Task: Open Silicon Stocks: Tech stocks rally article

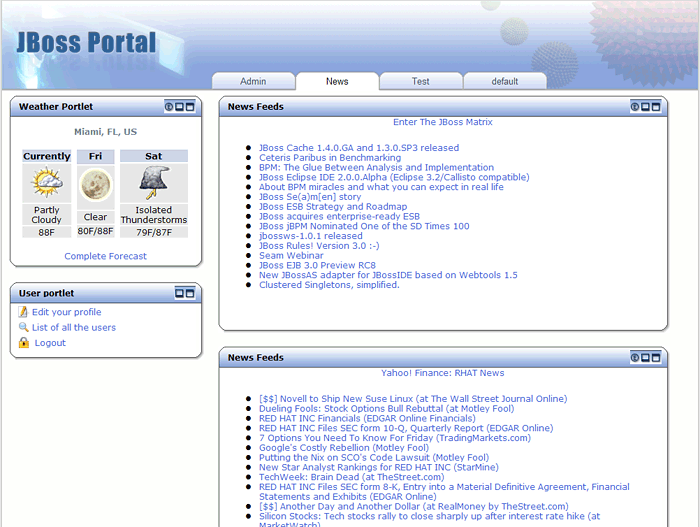Action: point(429,521)
